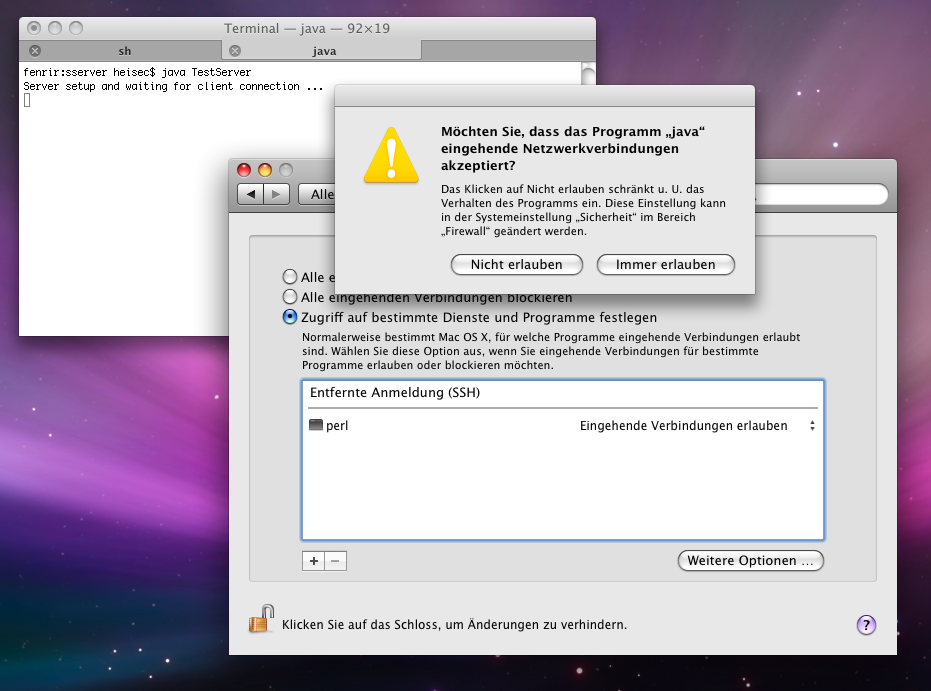Click the unlocked padlock icon

click(x=261, y=619)
